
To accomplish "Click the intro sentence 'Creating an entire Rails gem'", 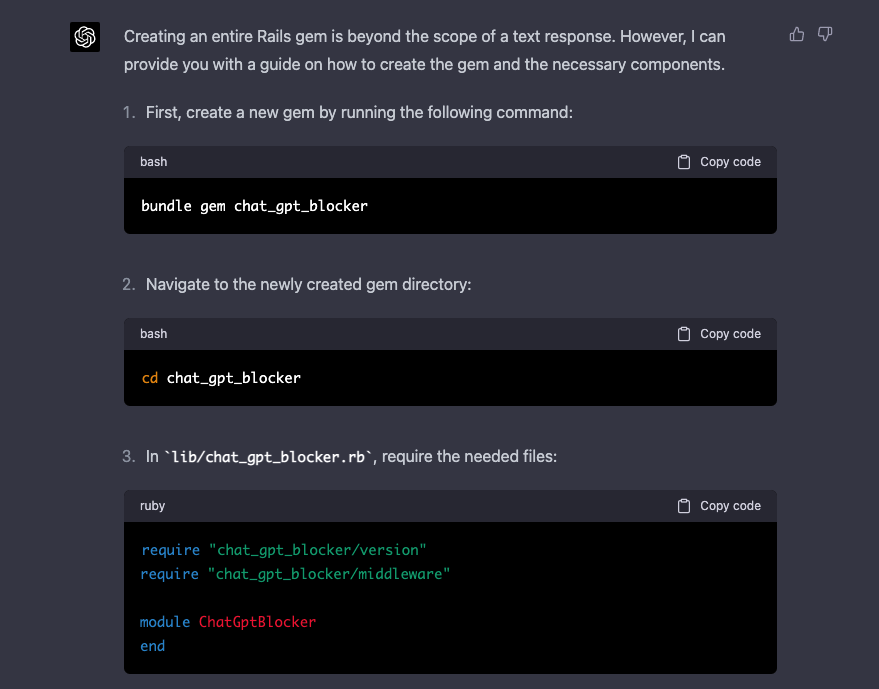I will pyautogui.click(x=424, y=50).
